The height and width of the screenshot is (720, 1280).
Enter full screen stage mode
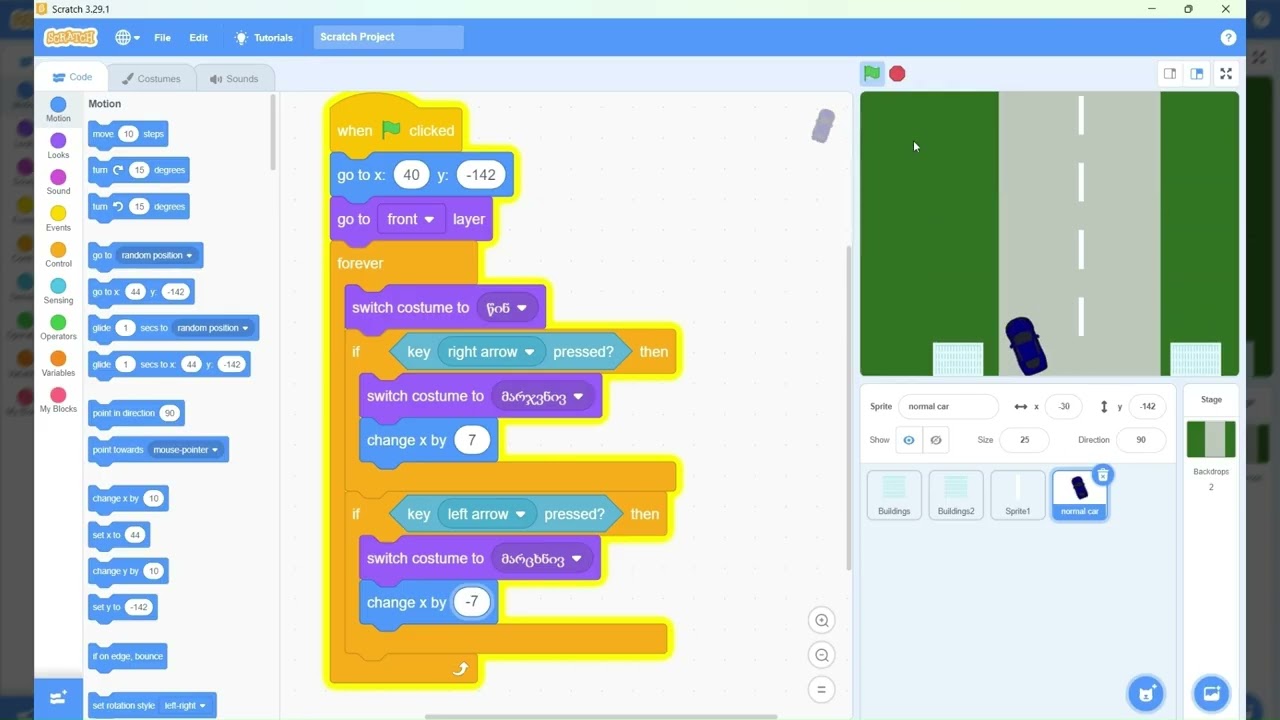tap(1226, 73)
